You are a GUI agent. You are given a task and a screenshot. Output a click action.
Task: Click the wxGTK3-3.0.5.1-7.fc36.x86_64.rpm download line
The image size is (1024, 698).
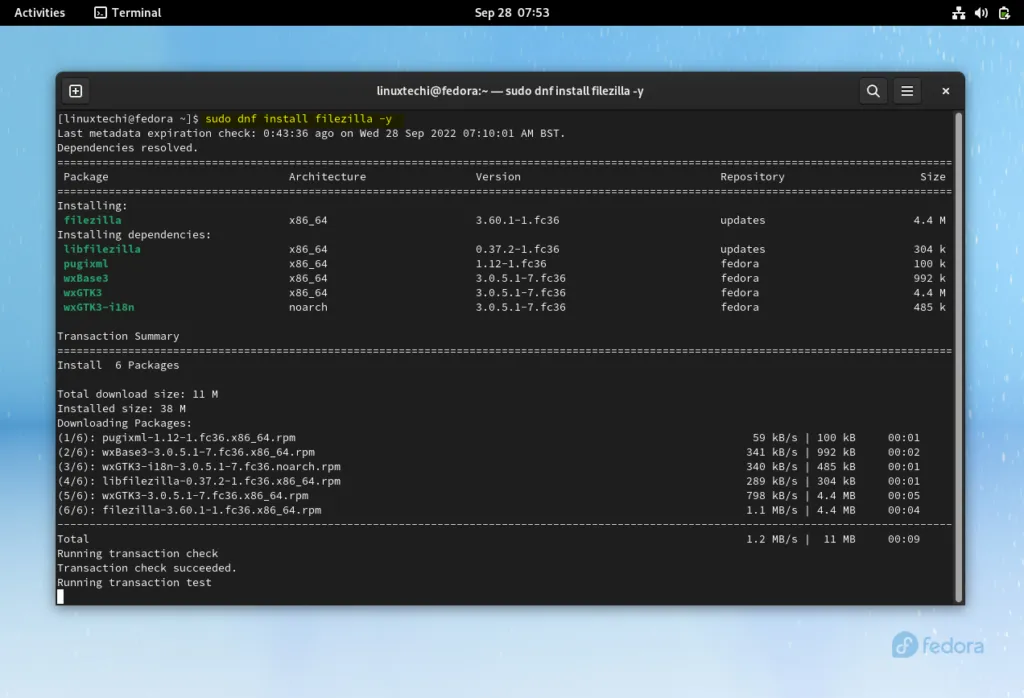pos(488,496)
